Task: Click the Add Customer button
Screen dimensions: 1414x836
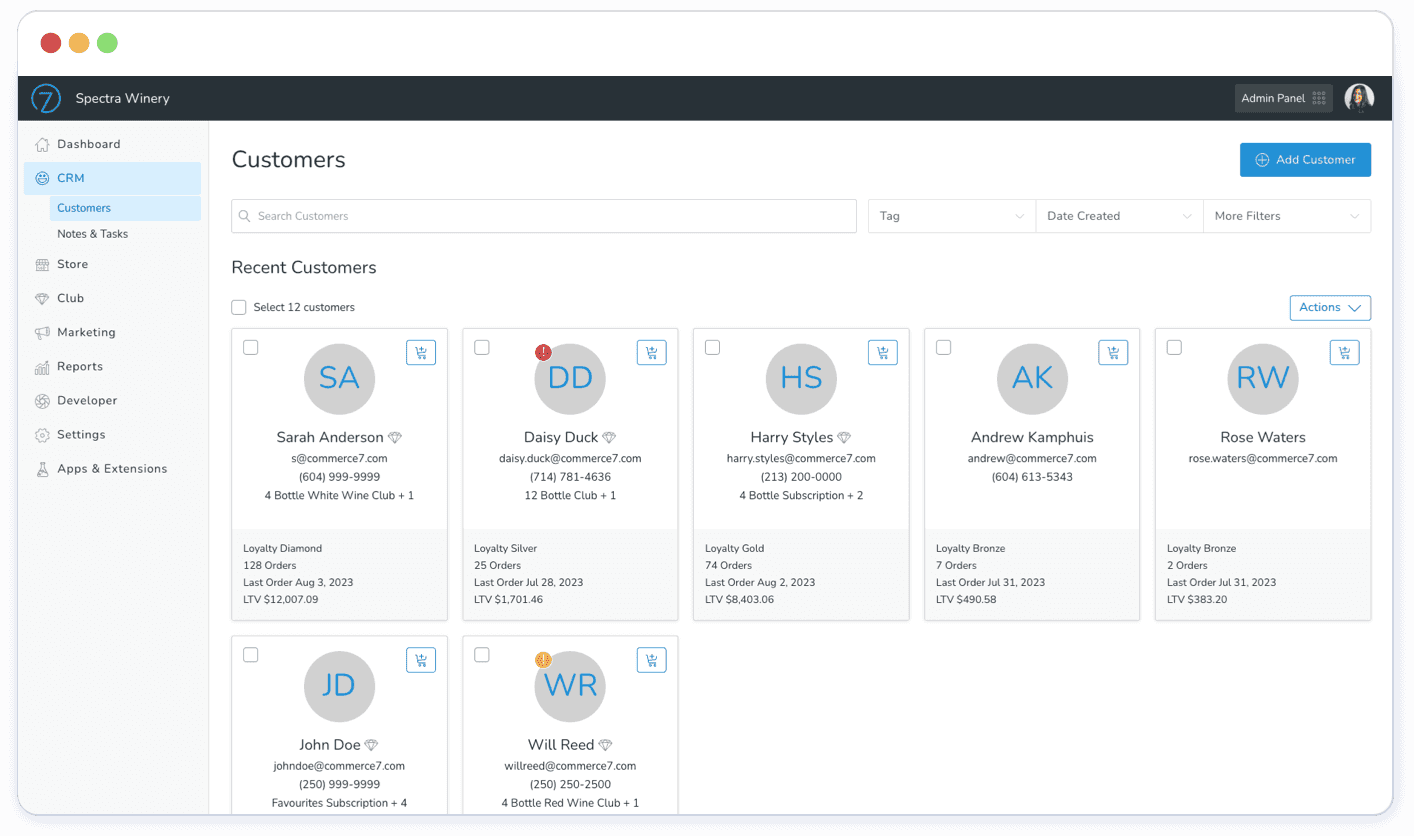Action: pos(1305,160)
